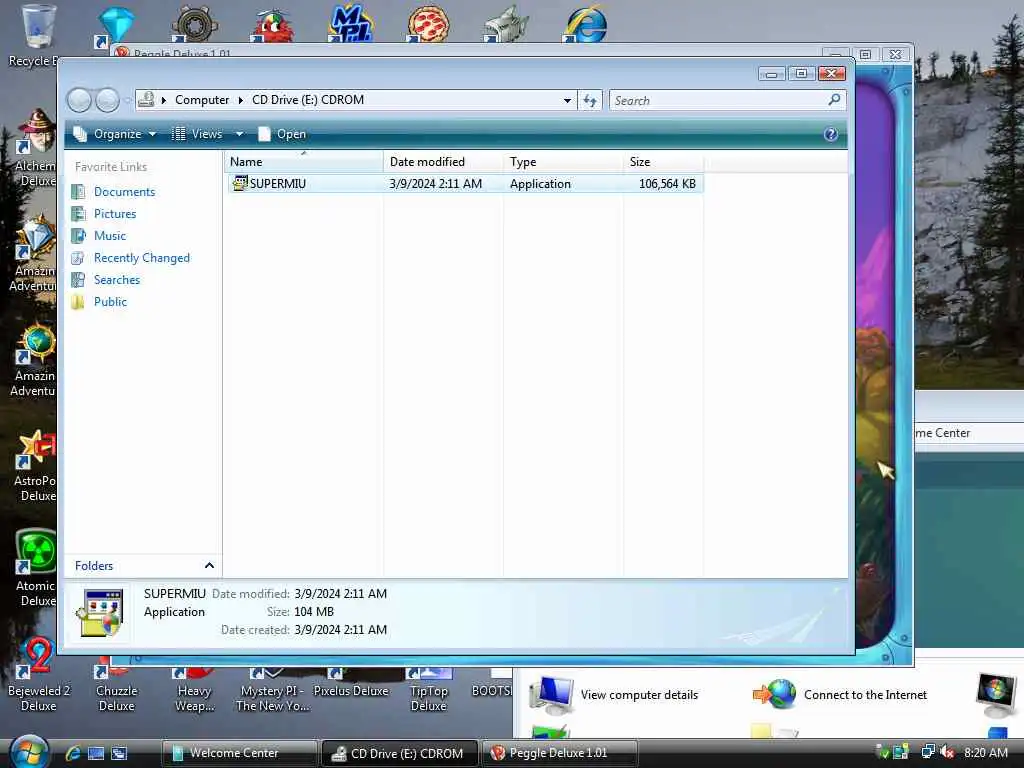Select the SUPERMIU application file

tap(466, 184)
